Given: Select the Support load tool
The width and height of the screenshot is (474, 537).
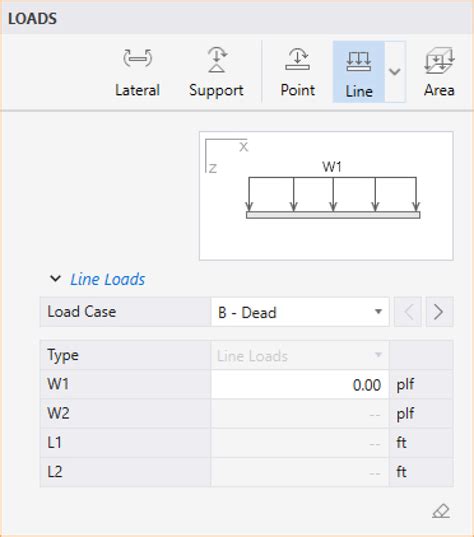Looking at the screenshot, I should tap(216, 72).
